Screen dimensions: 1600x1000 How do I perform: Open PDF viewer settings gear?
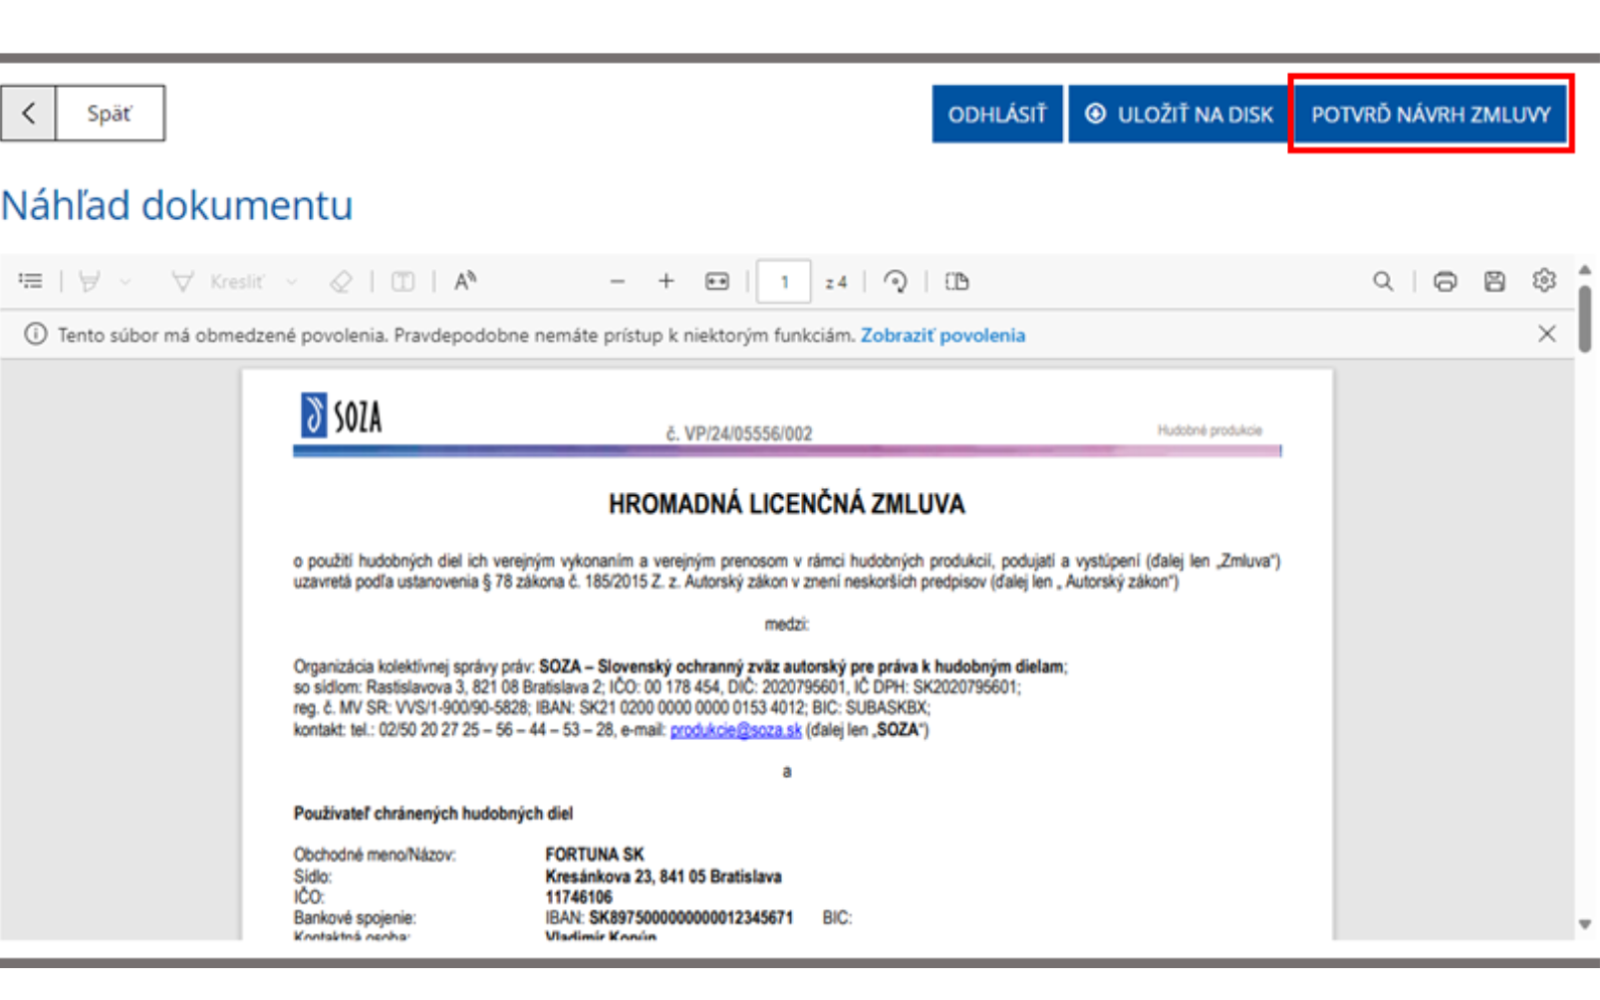pyautogui.click(x=1544, y=281)
